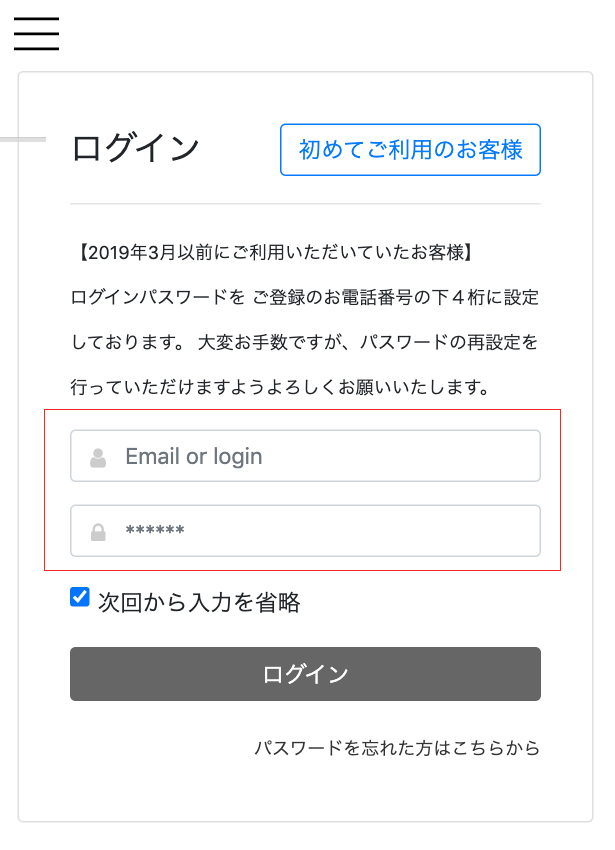Click the lock icon in password field

[x=98, y=532]
